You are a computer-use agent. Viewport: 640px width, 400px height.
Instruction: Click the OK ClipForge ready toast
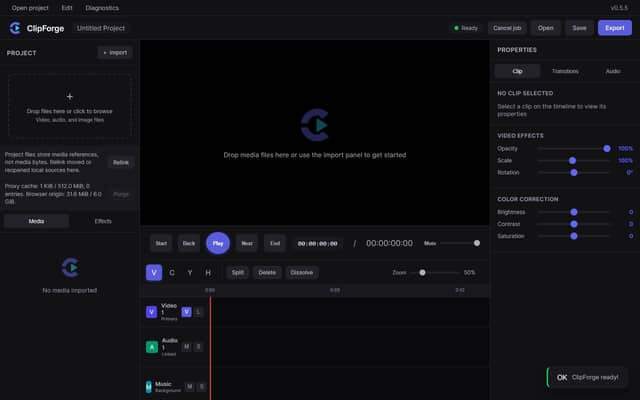pyautogui.click(x=587, y=378)
